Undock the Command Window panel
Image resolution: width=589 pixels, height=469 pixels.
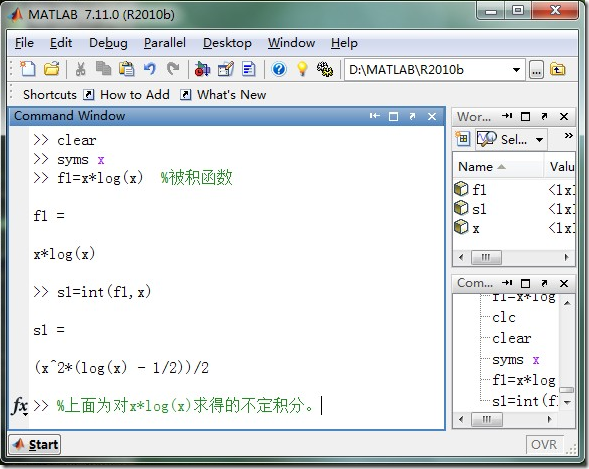coord(412,116)
